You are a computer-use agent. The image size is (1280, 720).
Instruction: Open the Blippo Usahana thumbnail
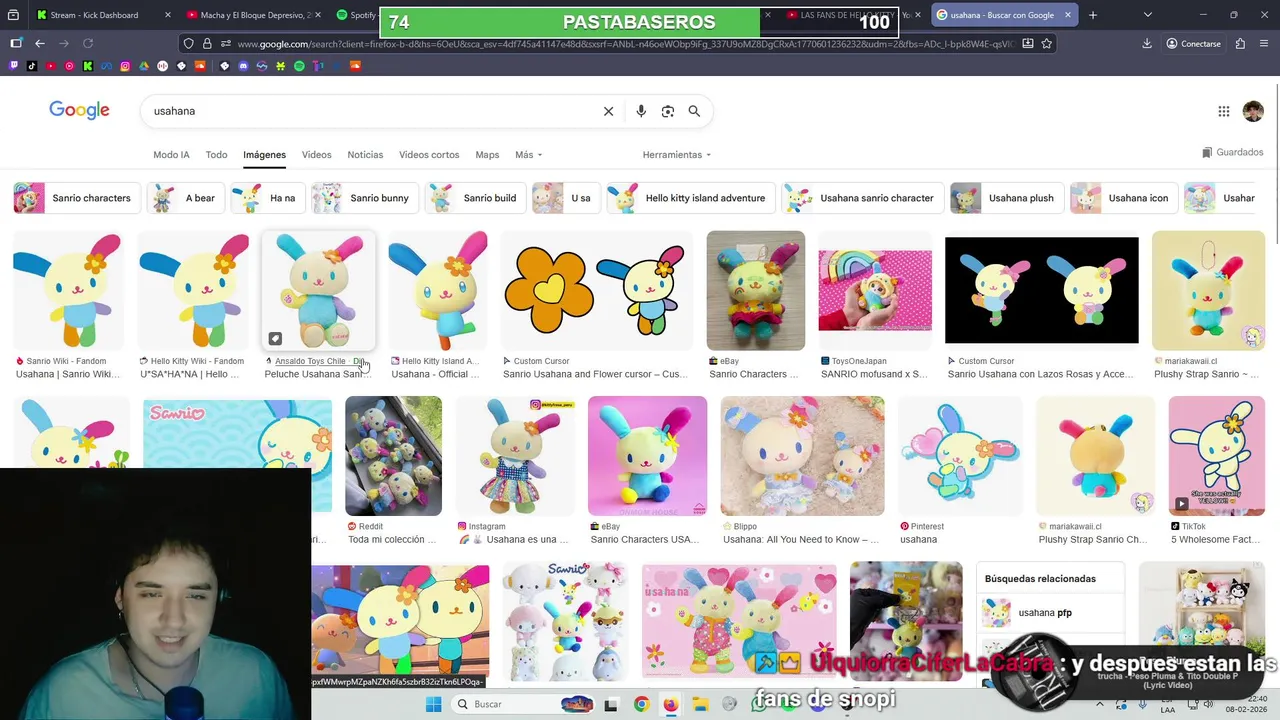(x=802, y=456)
